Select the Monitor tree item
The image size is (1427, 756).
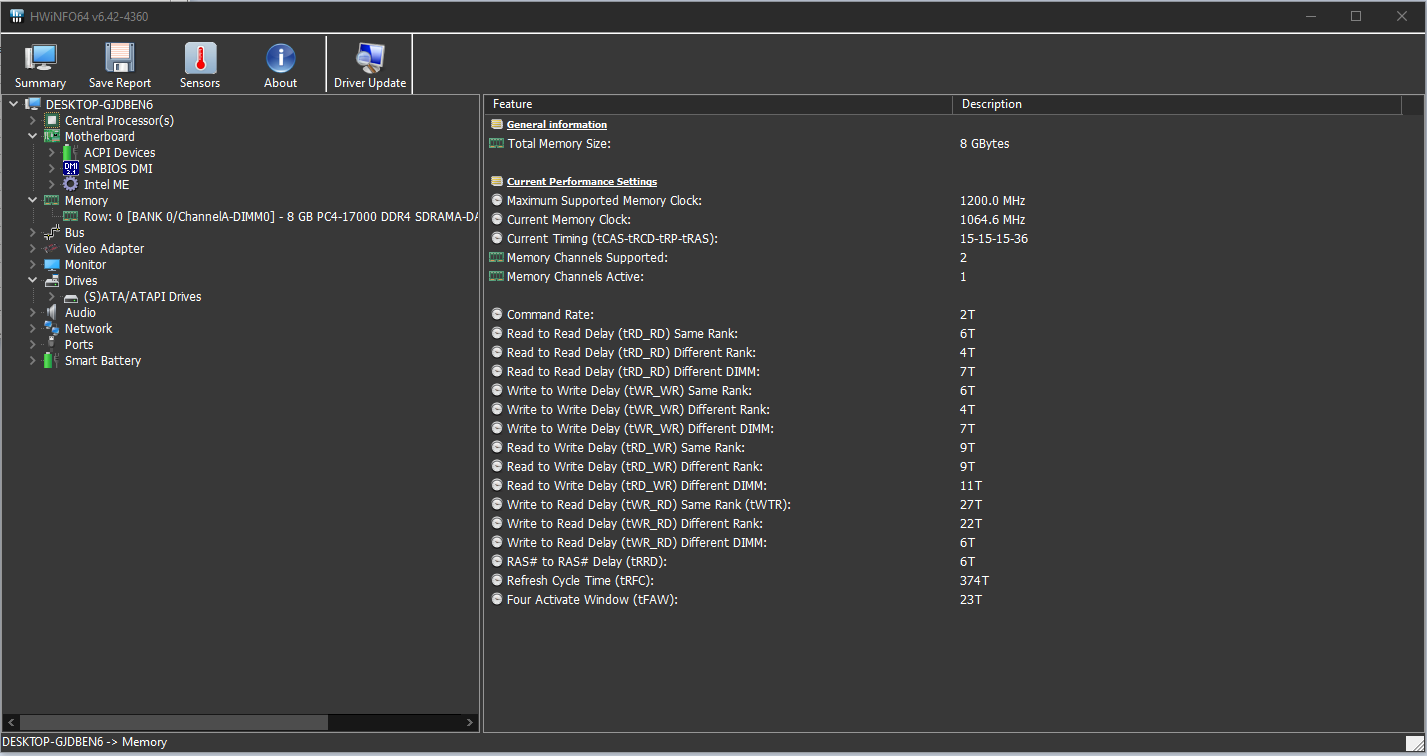point(85,264)
